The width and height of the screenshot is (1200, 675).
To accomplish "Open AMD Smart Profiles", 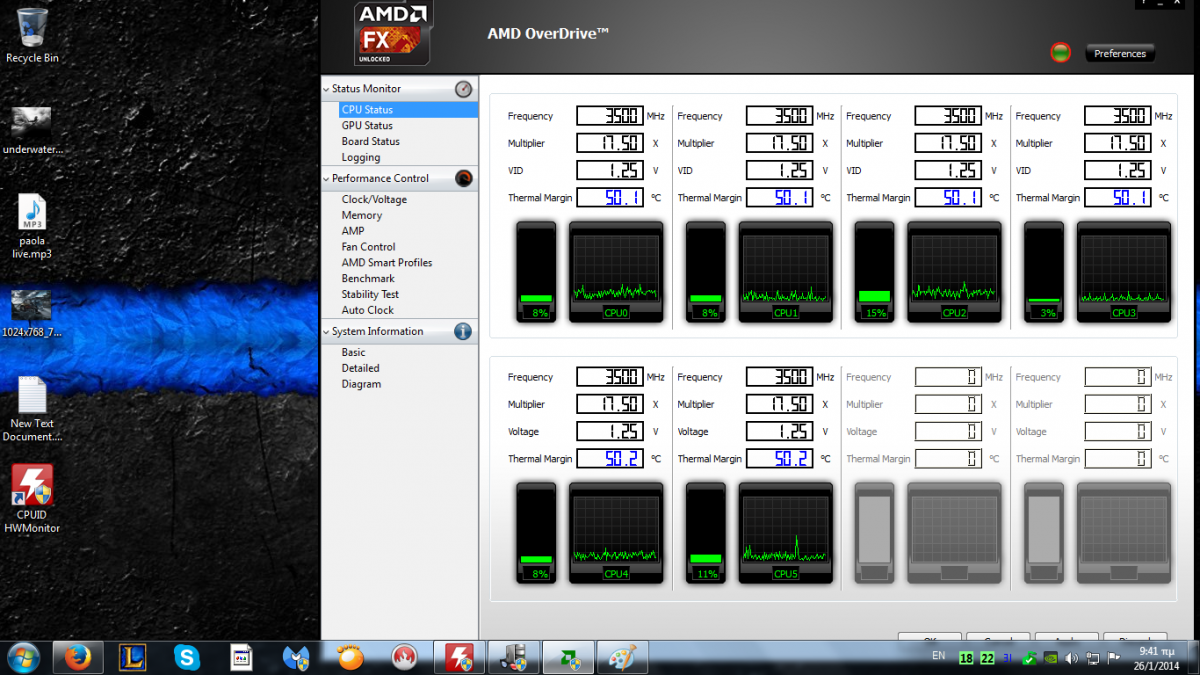I will click(x=387, y=263).
